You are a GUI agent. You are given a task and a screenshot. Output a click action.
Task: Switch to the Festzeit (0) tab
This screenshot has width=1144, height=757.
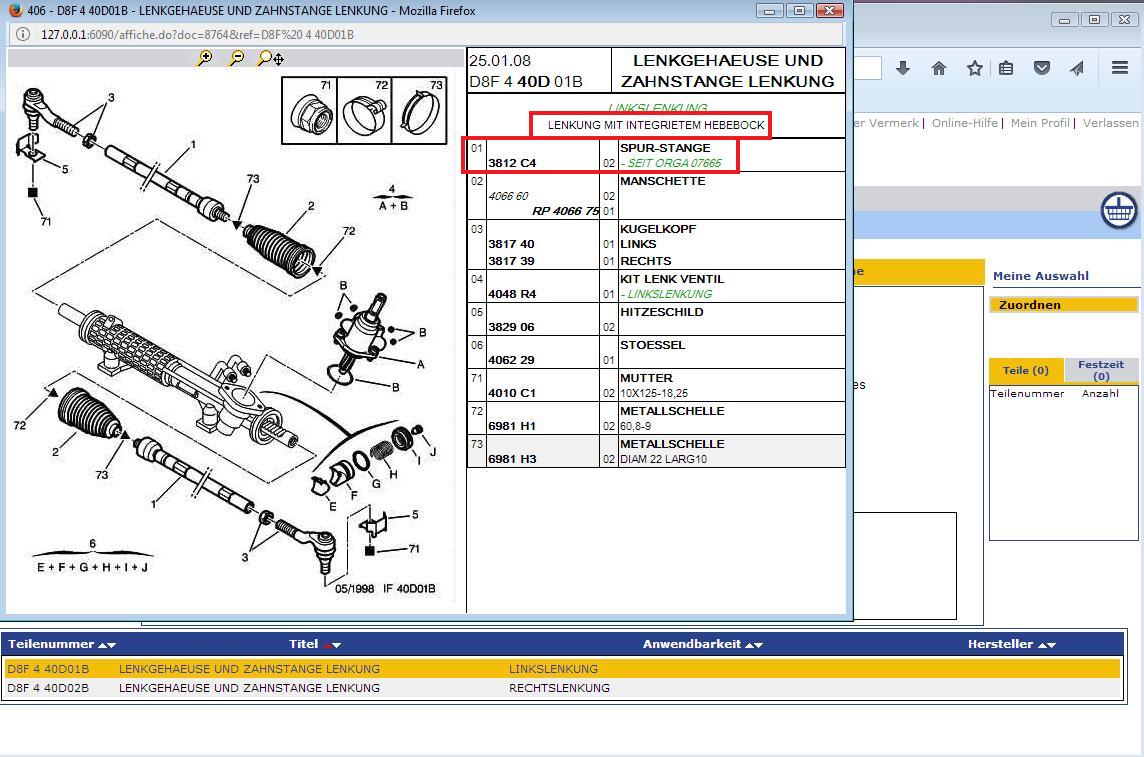tap(1101, 371)
